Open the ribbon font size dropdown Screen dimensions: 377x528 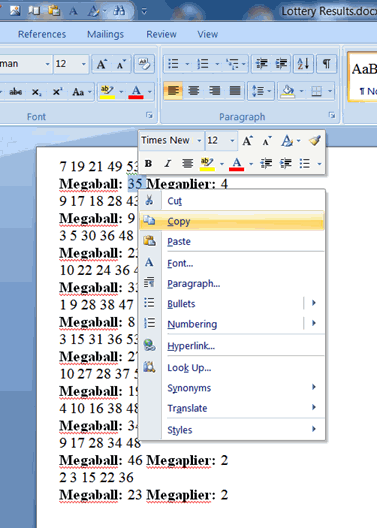tap(83, 64)
